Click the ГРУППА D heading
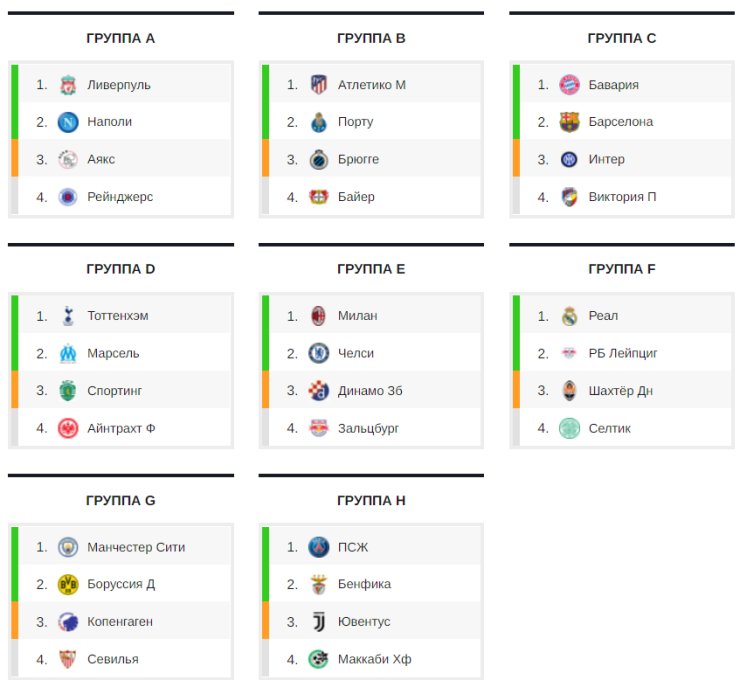The height and width of the screenshot is (680, 740). 121,269
